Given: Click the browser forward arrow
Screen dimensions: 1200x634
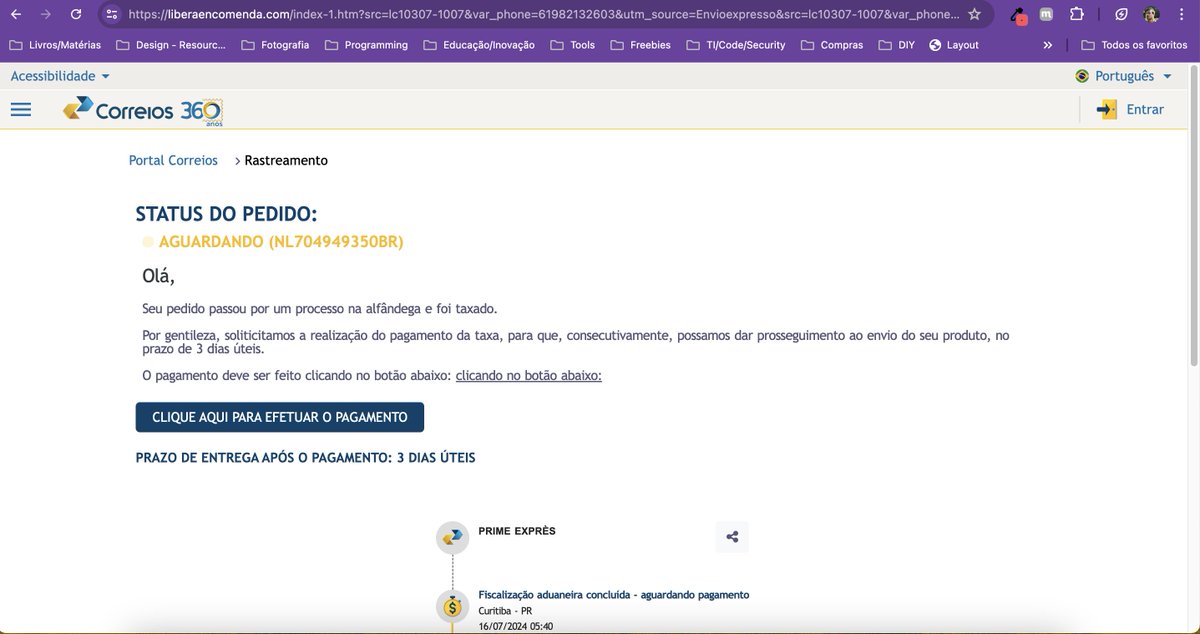Looking at the screenshot, I should pyautogui.click(x=45, y=14).
